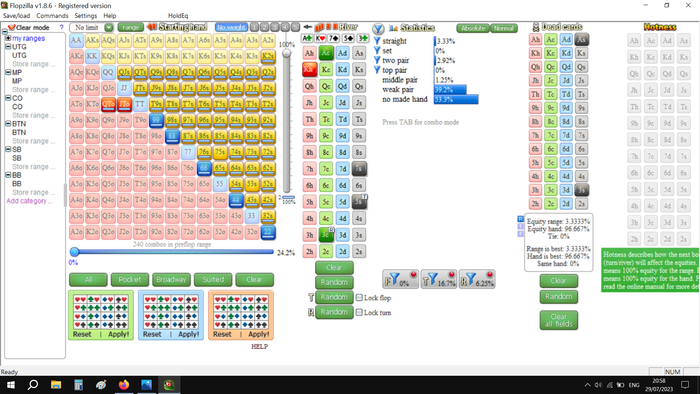Toggle the AA hand in the range grid
The image size is (700, 394).
[x=76, y=40]
